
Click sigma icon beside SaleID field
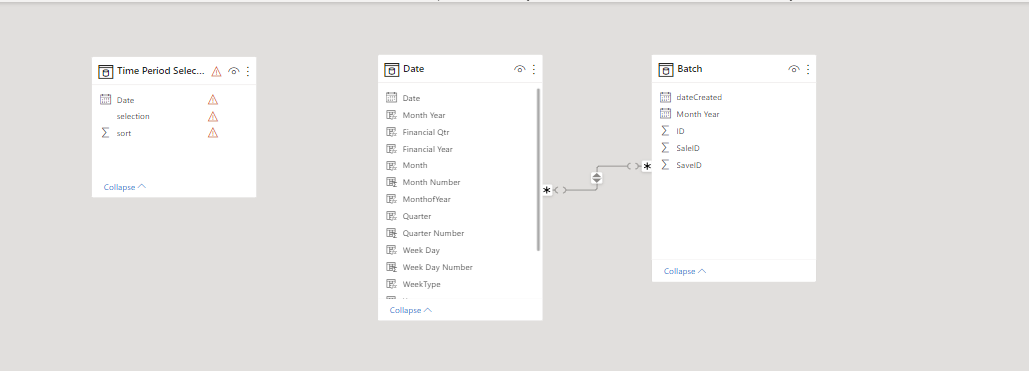point(665,148)
